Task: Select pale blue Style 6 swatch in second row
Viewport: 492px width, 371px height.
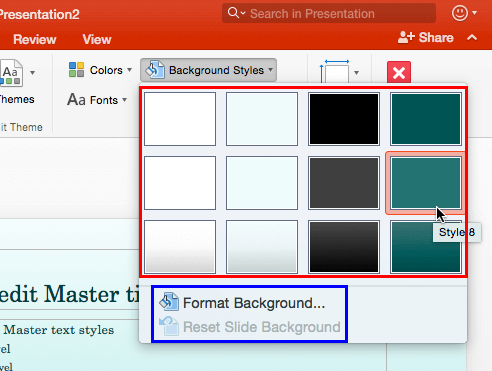Action: point(262,183)
